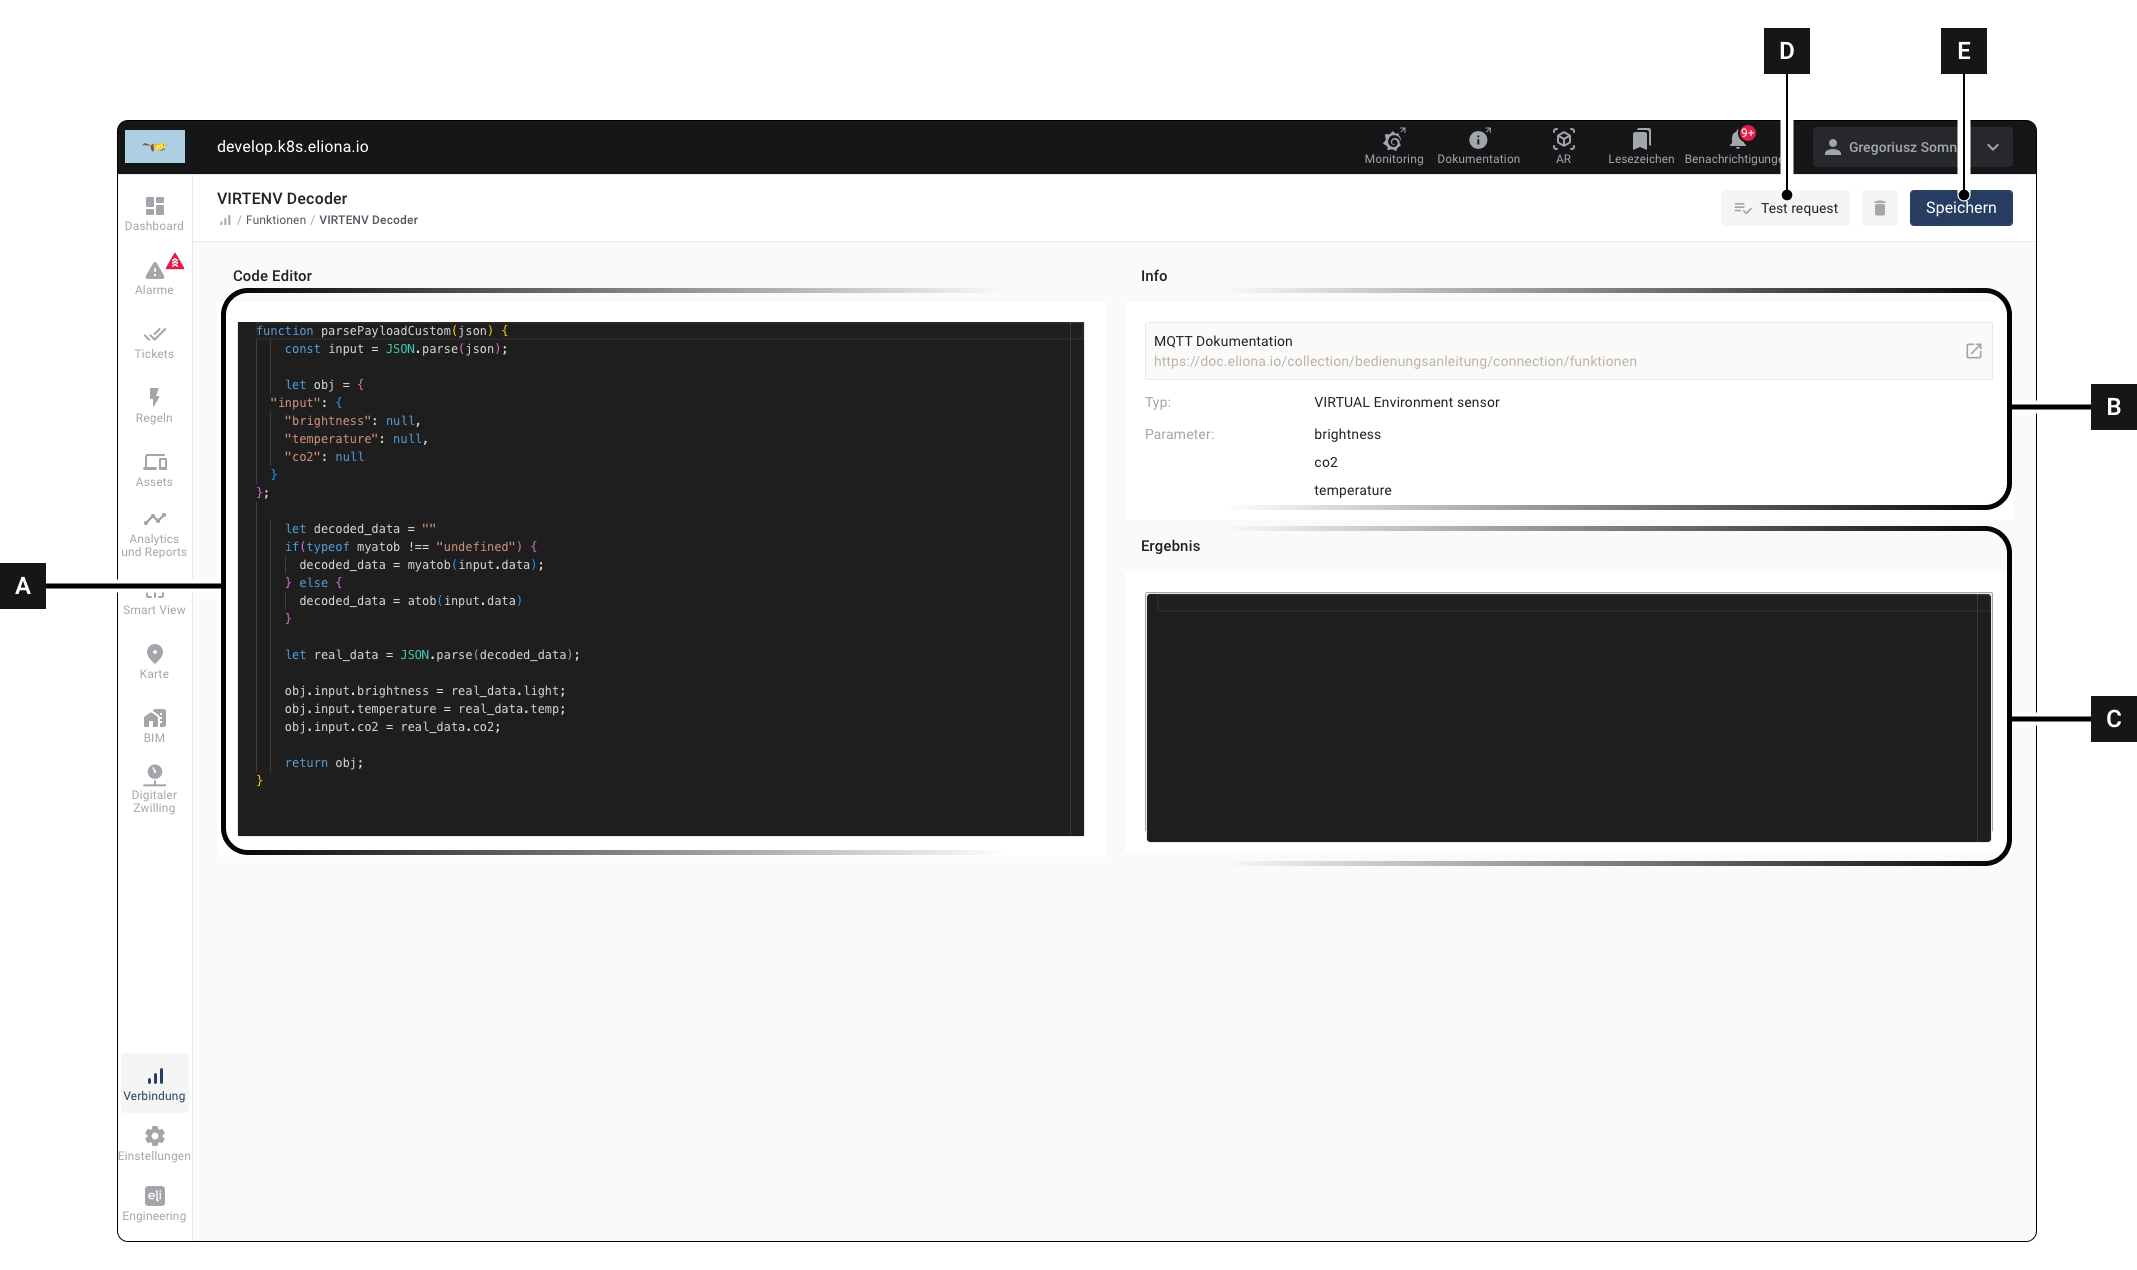
Task: Open Einstellungen gear in sidebar
Action: coord(154,1142)
